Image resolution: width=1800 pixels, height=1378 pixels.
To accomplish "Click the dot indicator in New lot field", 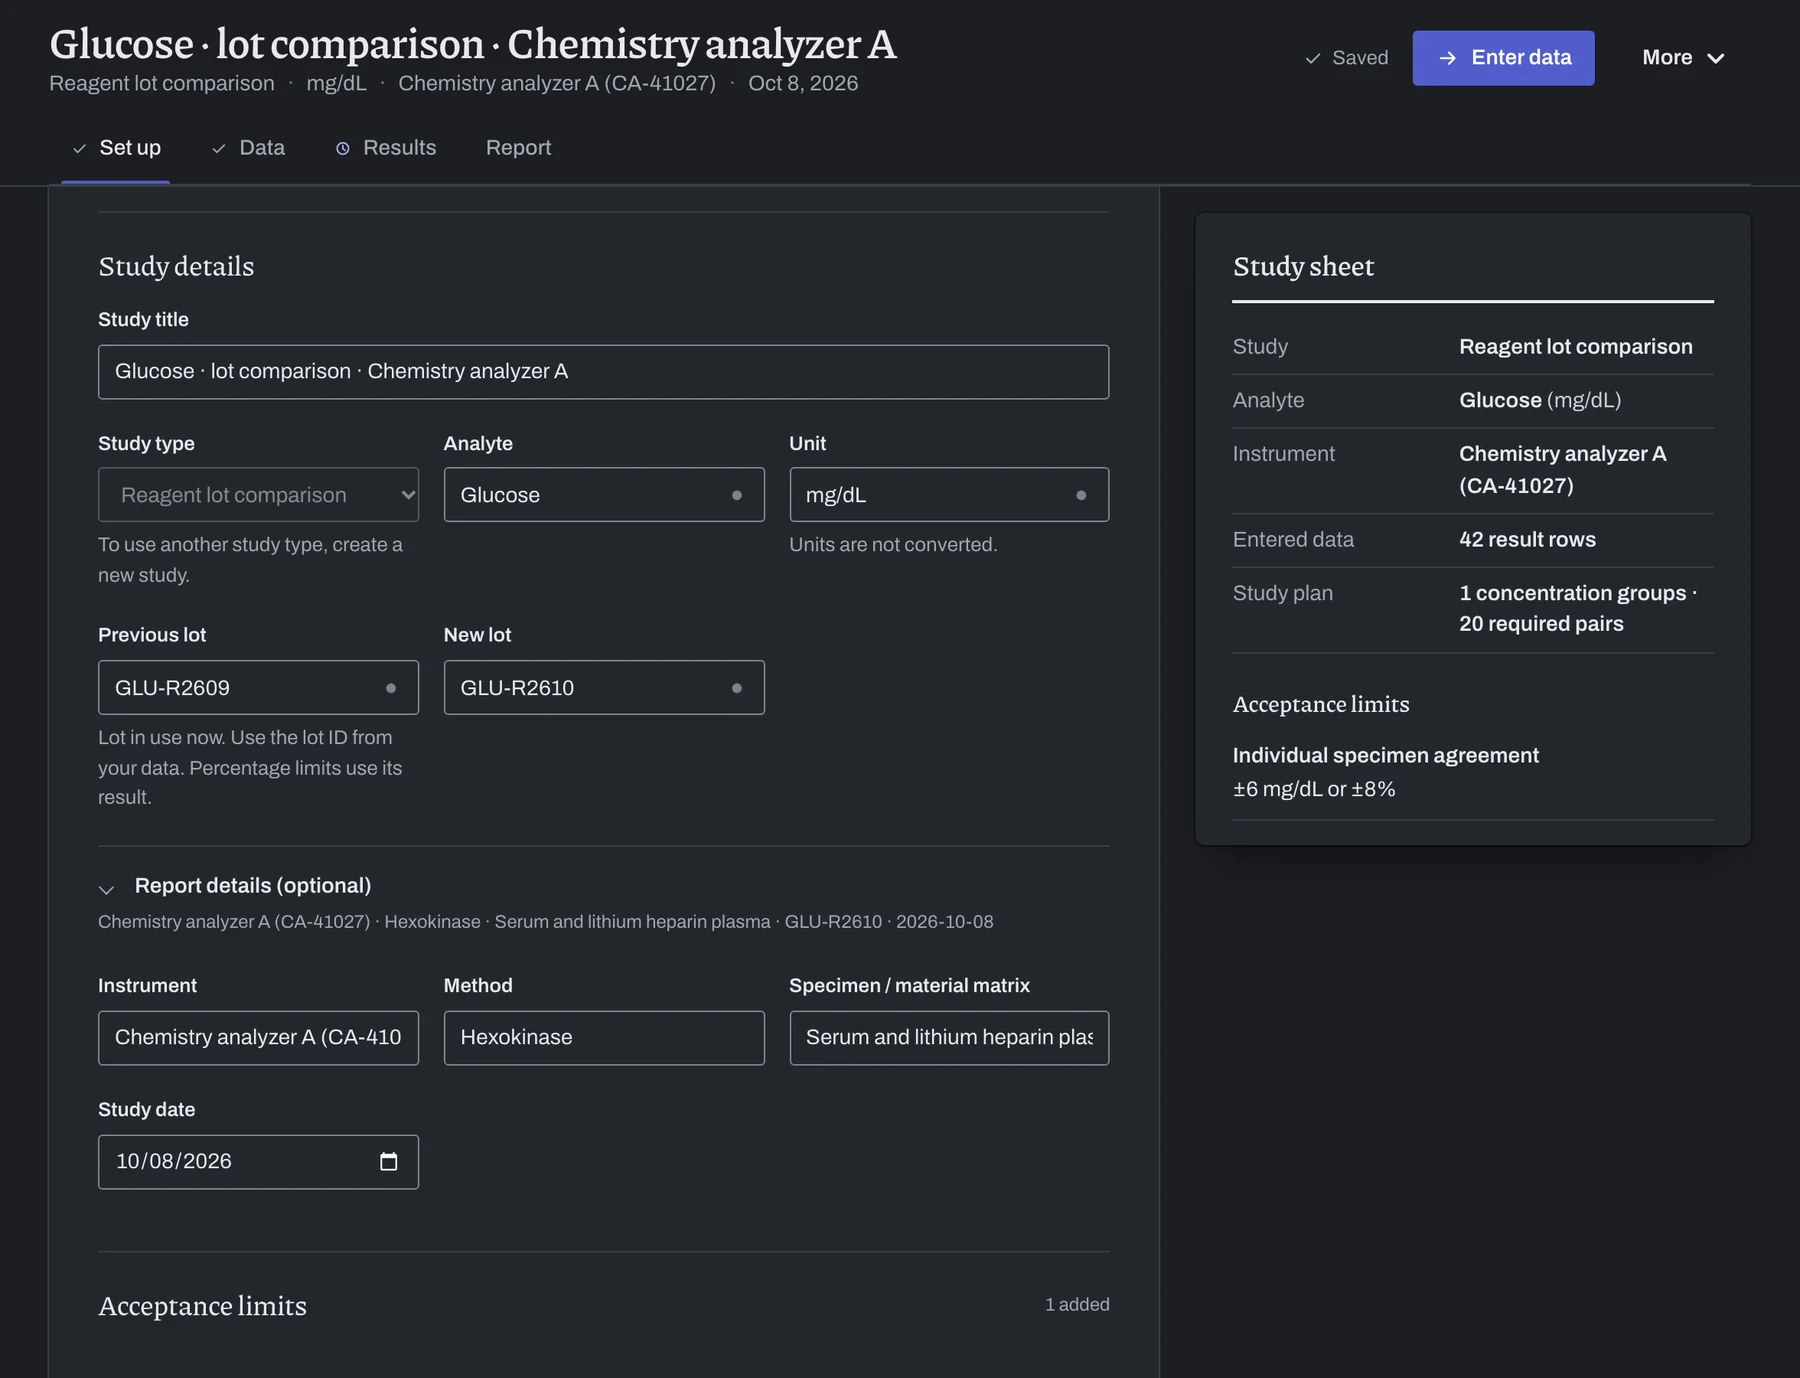I will pyautogui.click(x=737, y=688).
